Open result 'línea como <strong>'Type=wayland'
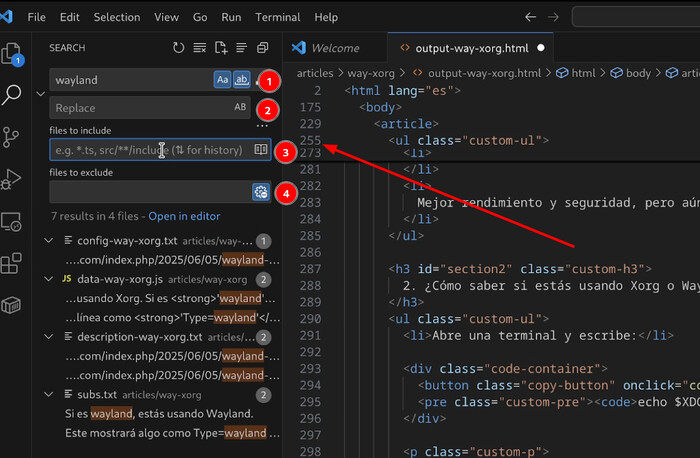Viewport: 700px width, 458px height. tap(172, 317)
